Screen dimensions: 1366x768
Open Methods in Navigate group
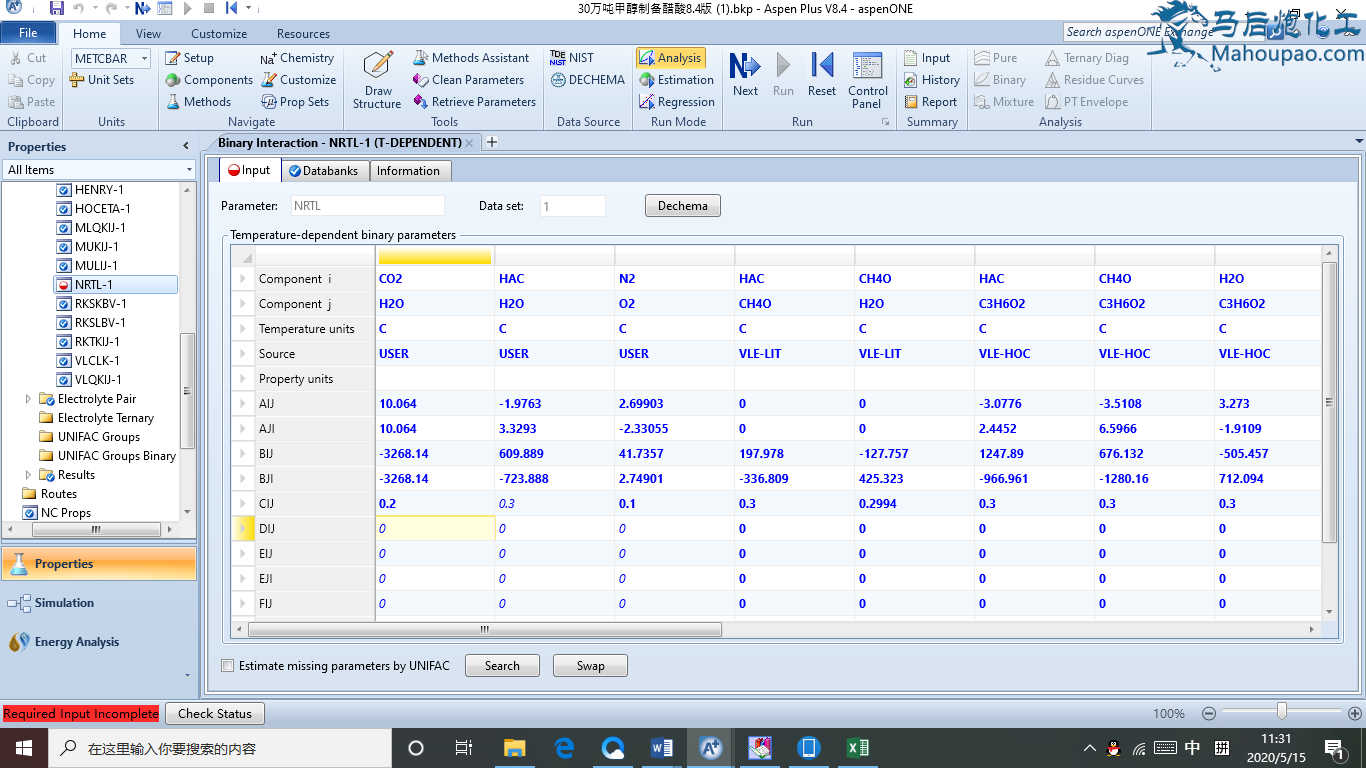[198, 102]
